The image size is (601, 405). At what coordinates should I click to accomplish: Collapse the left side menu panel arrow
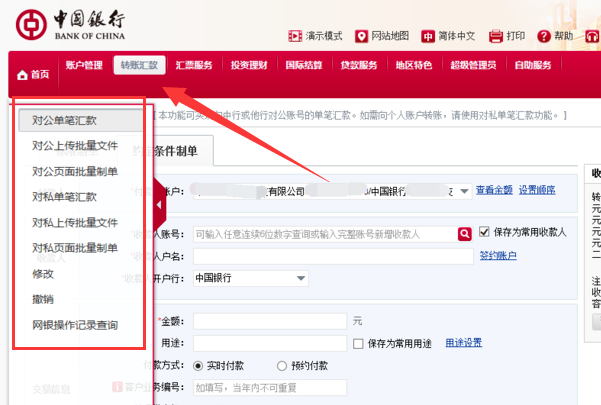(158, 206)
